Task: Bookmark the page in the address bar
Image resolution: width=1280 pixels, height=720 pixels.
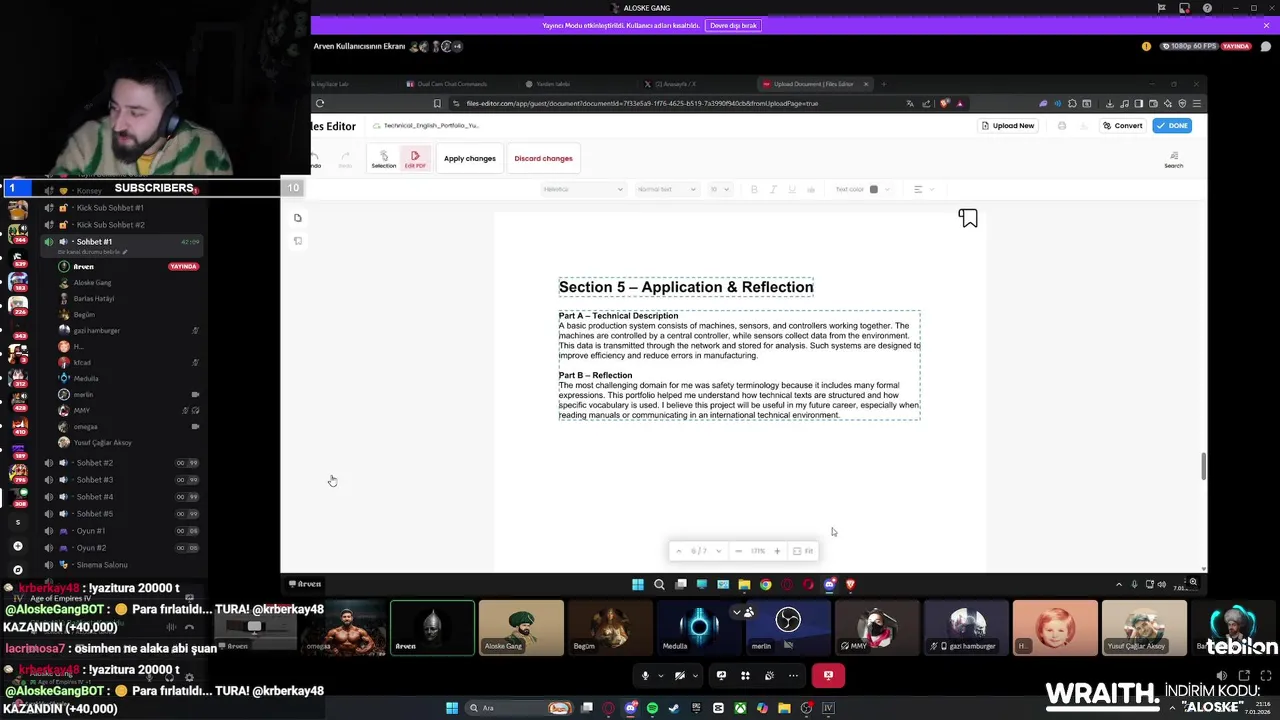Action: tap(437, 103)
